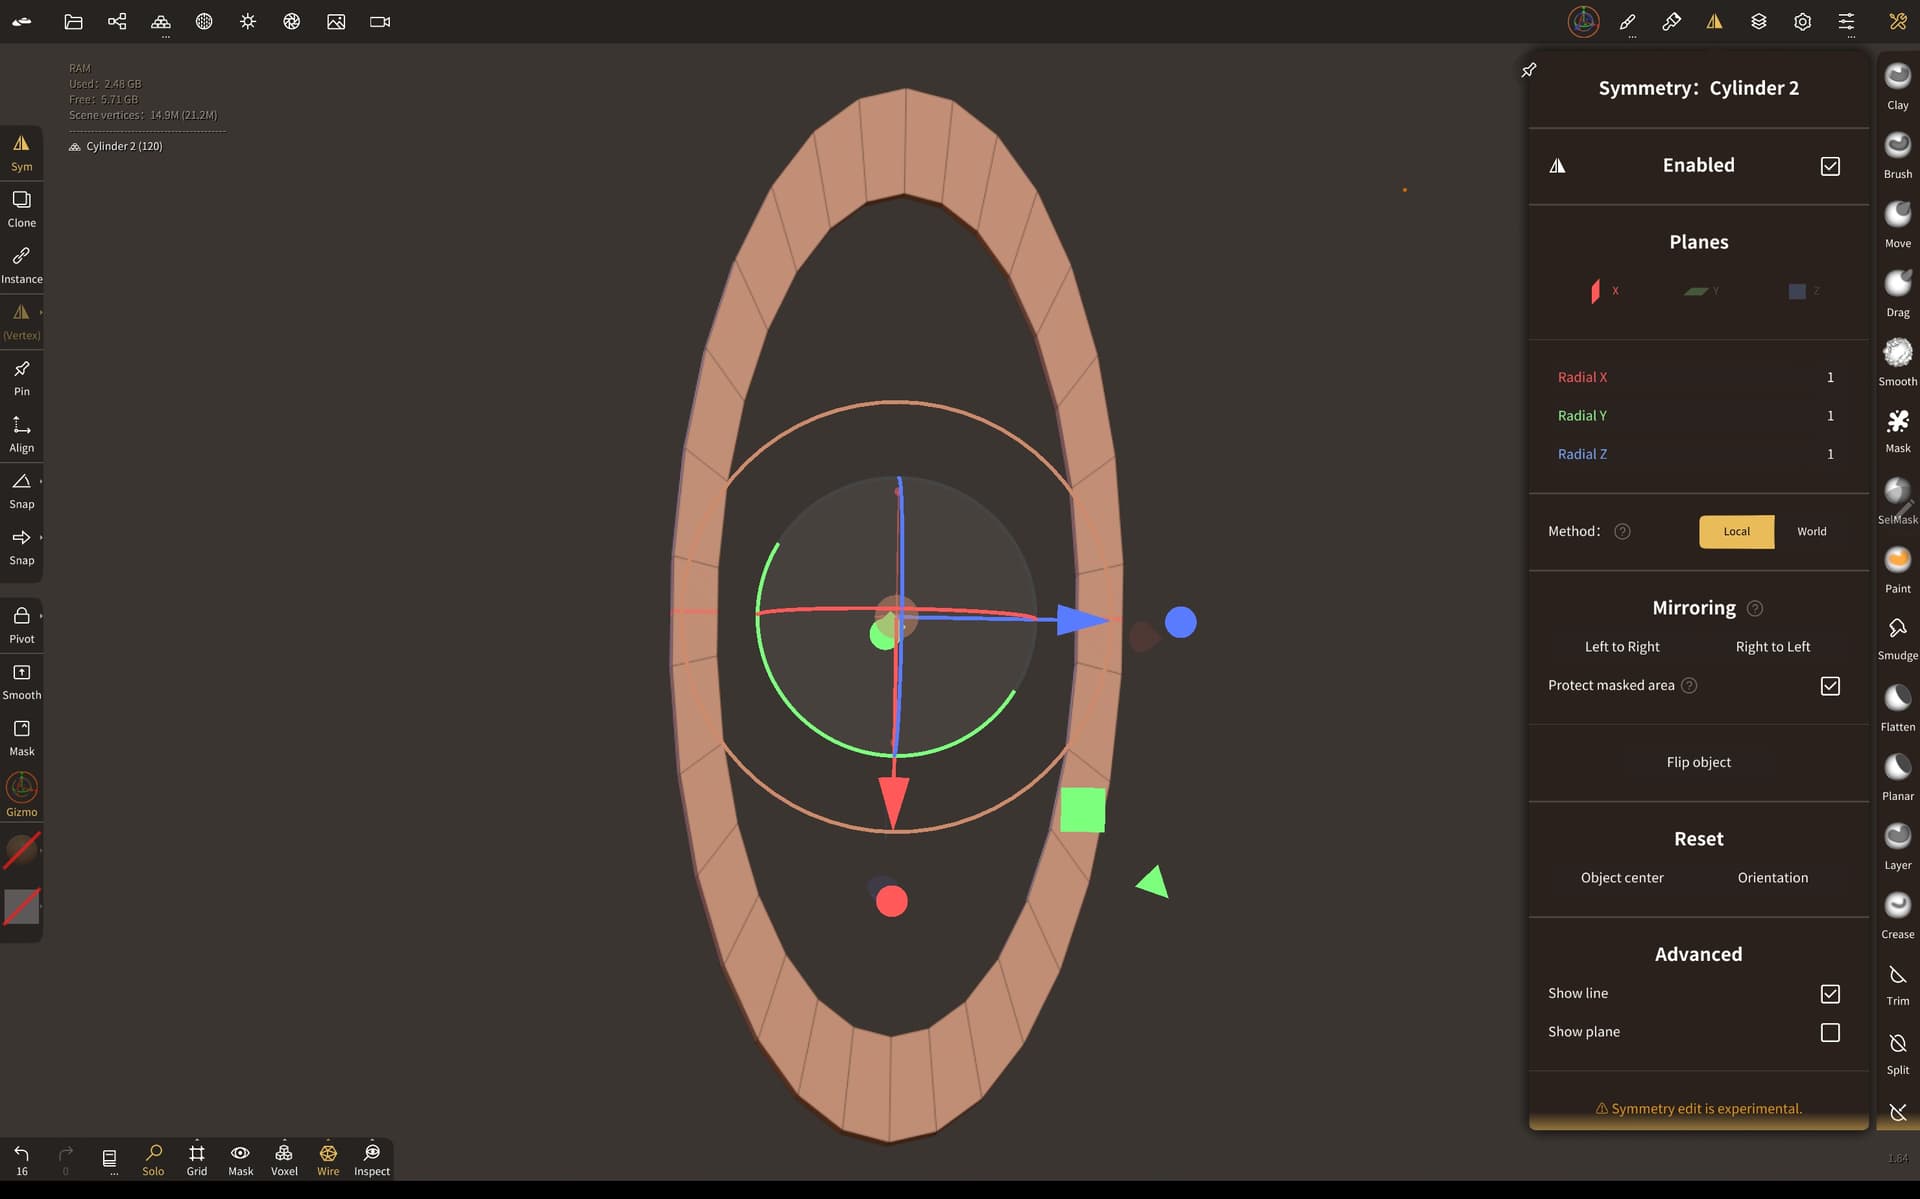Screen dimensions: 1920x1199
Task: Toggle the Z symmetry plane
Action: [1802, 291]
